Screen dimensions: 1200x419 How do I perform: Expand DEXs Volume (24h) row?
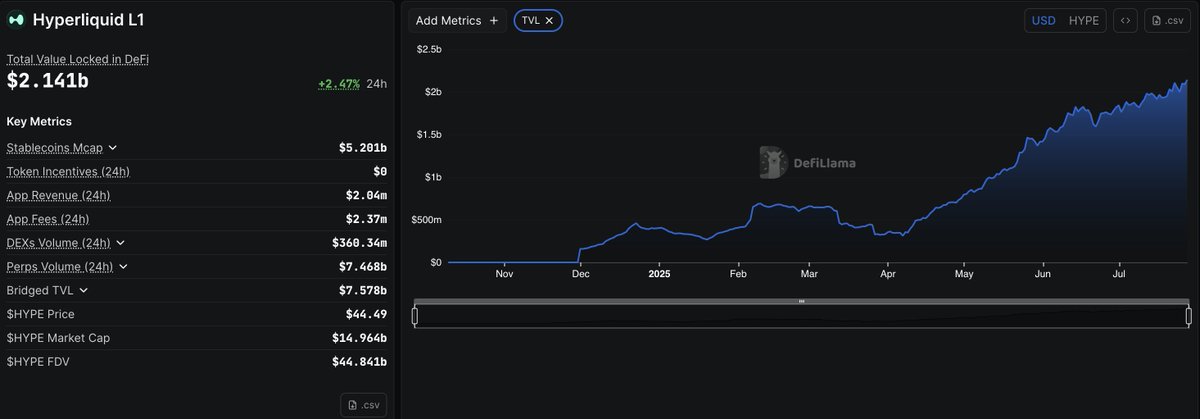pos(120,243)
